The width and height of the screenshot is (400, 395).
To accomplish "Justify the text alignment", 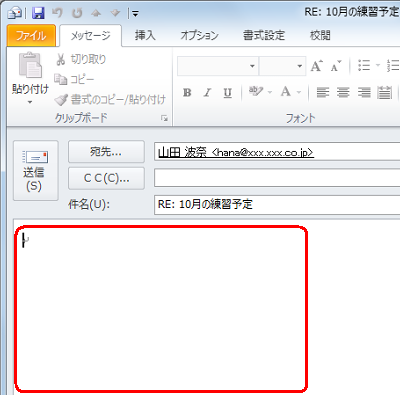I will 384,92.
